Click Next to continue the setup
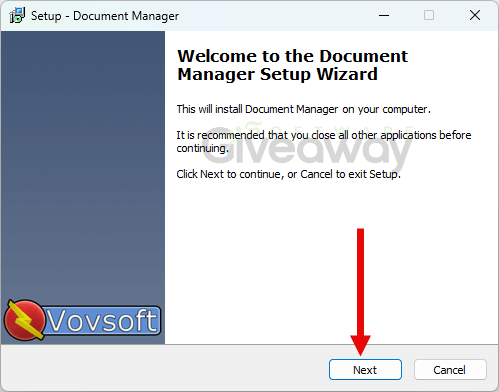This screenshot has height=392, width=499. (x=365, y=369)
